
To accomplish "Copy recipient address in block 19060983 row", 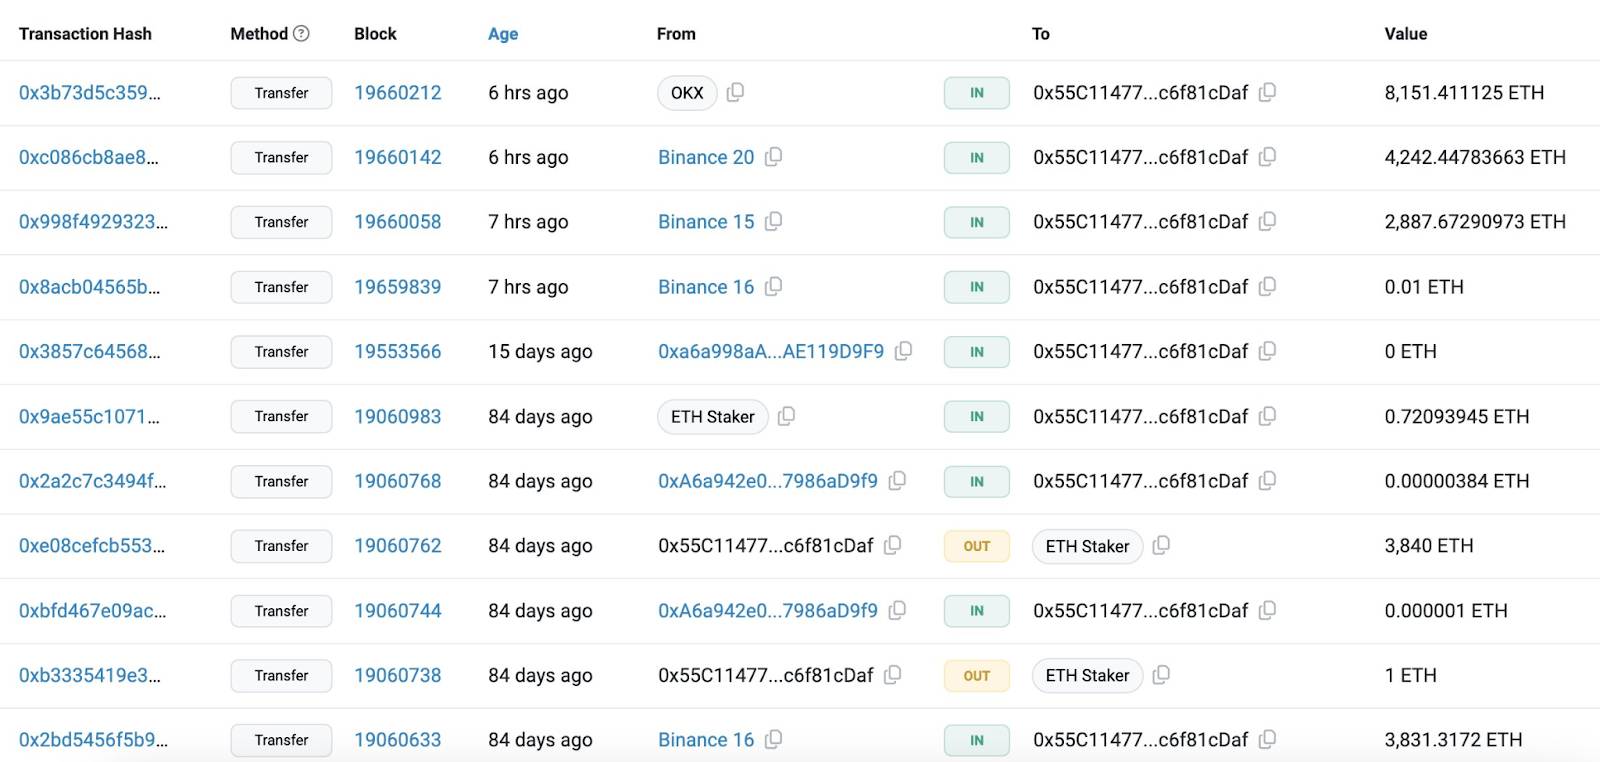I will (1267, 416).
